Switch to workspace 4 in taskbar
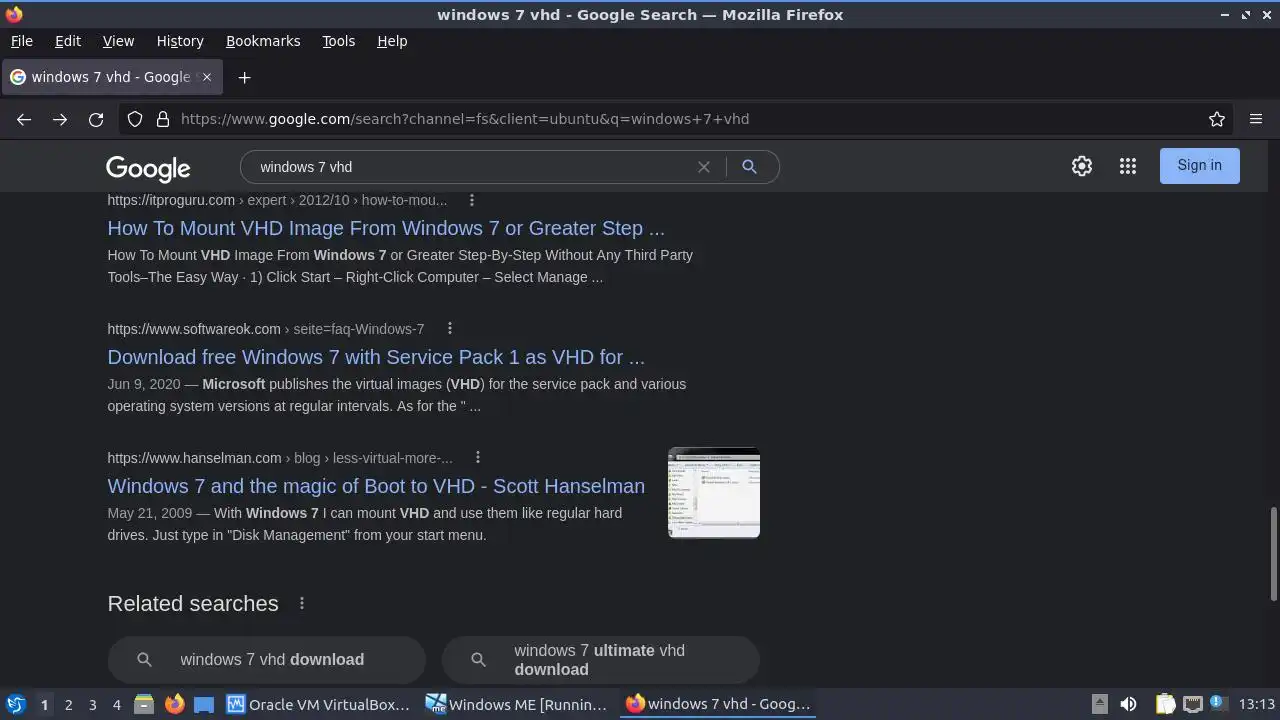Viewport: 1280px width, 720px height. [116, 705]
